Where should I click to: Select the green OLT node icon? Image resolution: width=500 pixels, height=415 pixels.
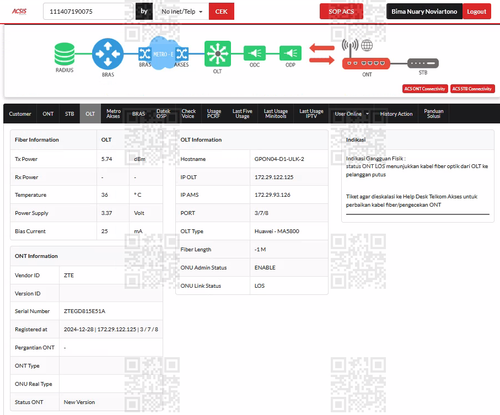217,53
